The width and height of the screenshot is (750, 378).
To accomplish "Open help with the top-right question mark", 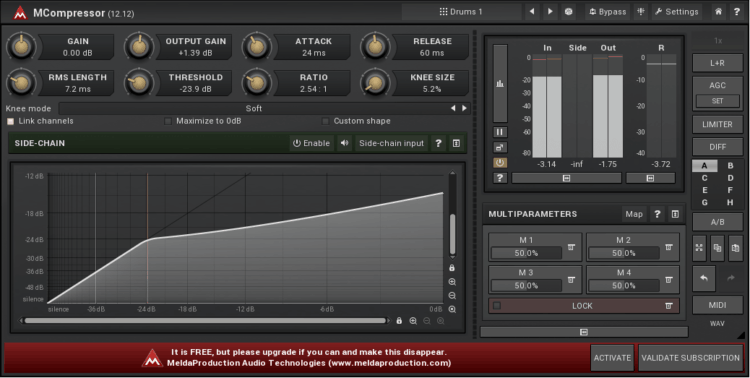I will pyautogui.click(x=737, y=12).
